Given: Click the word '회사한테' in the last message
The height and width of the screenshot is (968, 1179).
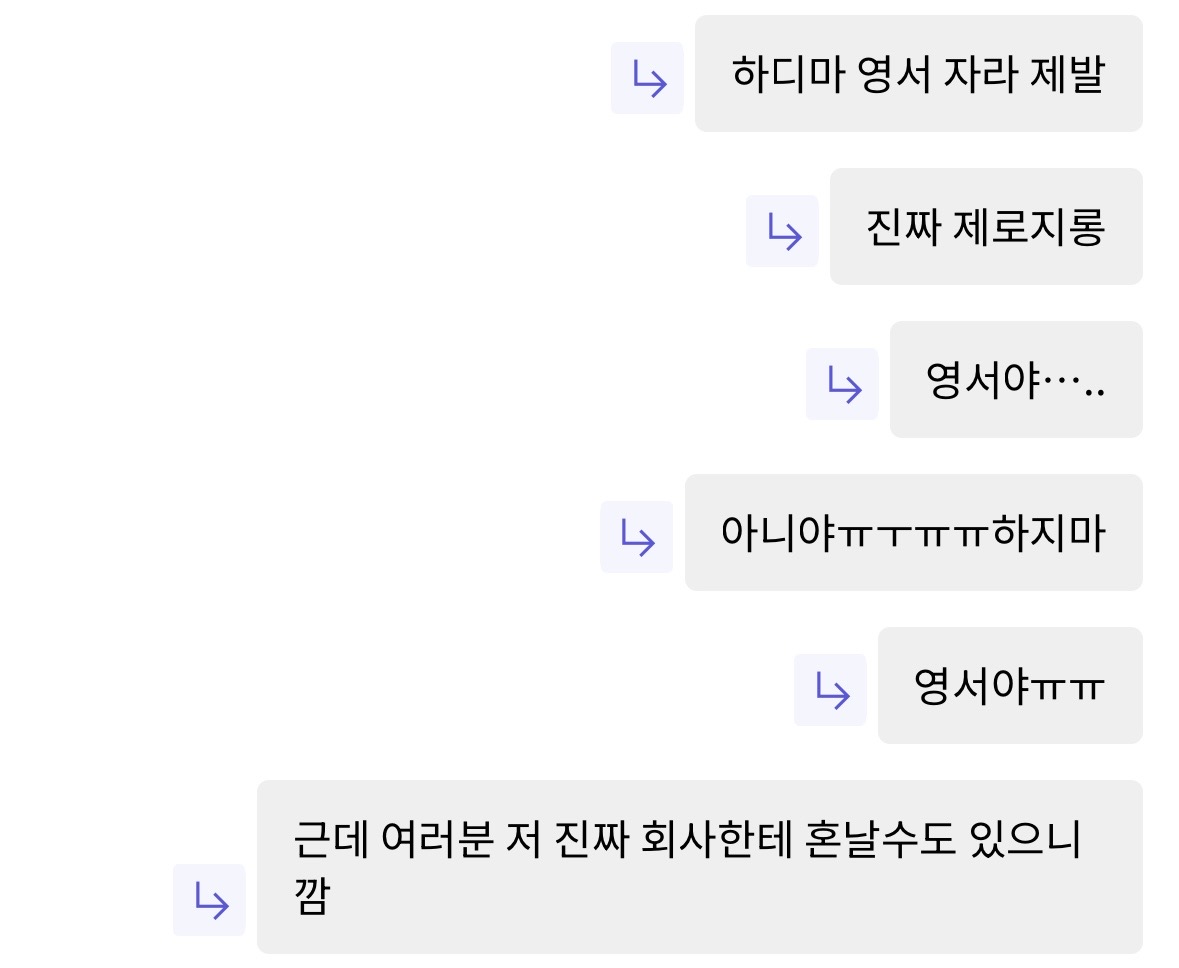Looking at the screenshot, I should click(712, 840).
